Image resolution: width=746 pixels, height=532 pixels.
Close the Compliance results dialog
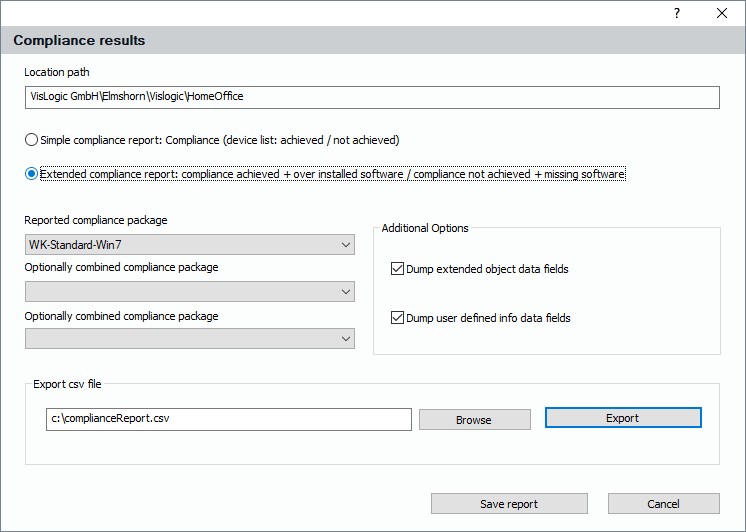pos(722,13)
